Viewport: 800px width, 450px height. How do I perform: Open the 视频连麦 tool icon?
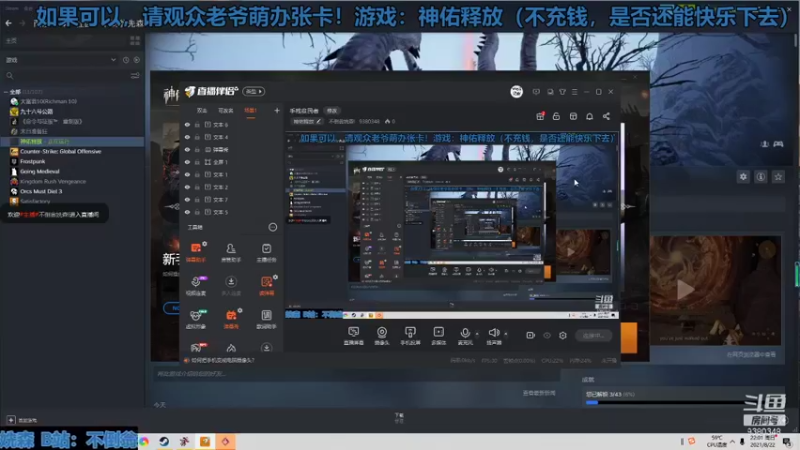pos(196,285)
